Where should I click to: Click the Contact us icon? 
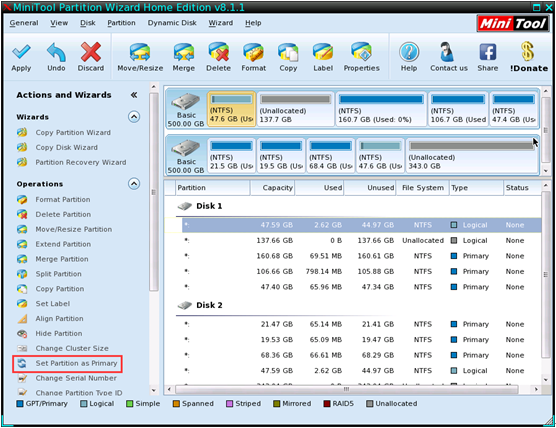[x=447, y=52]
